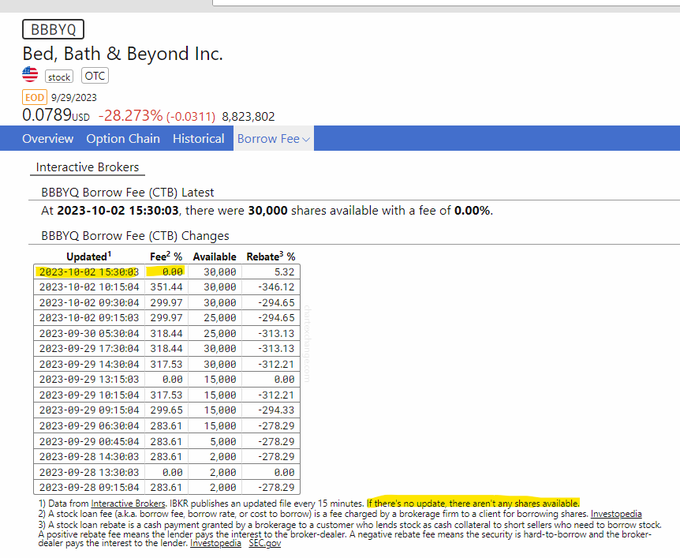Click the Borrow Fee chevron arrow
680x558 pixels.
(306, 140)
